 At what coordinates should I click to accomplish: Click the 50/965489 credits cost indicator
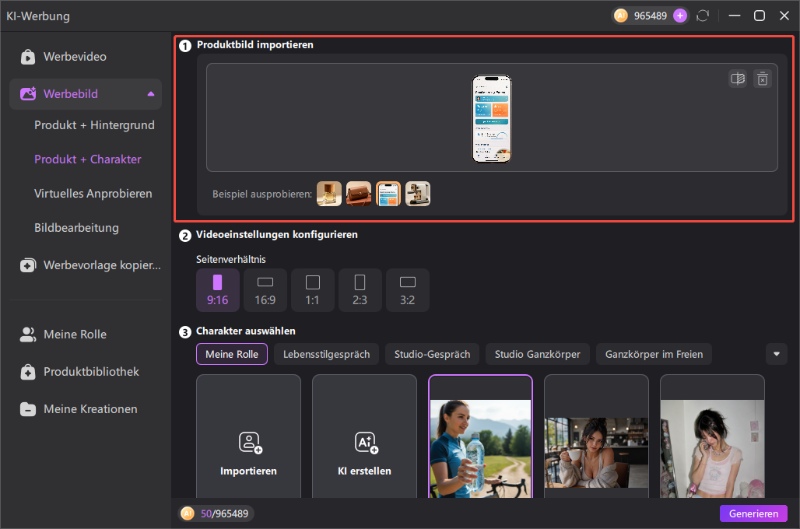point(216,514)
